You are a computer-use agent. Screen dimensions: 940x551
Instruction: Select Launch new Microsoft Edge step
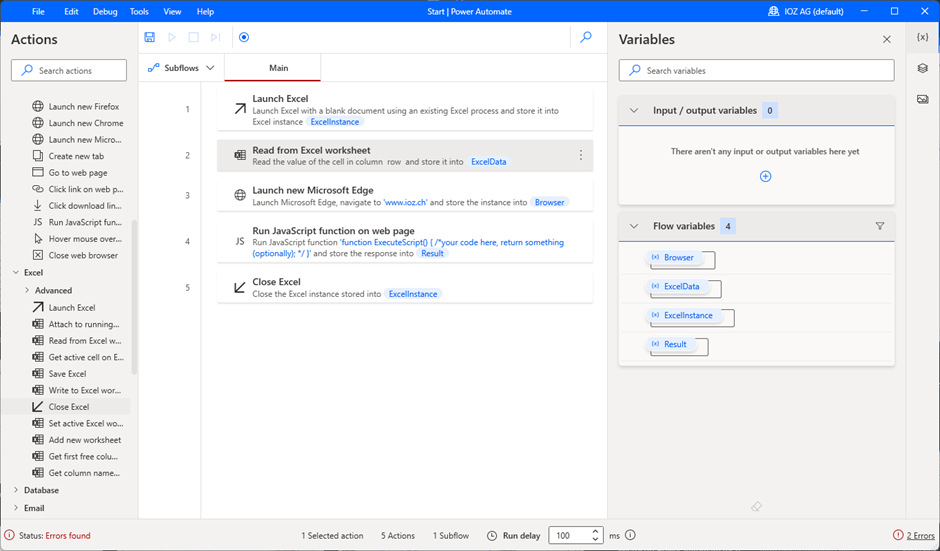405,195
